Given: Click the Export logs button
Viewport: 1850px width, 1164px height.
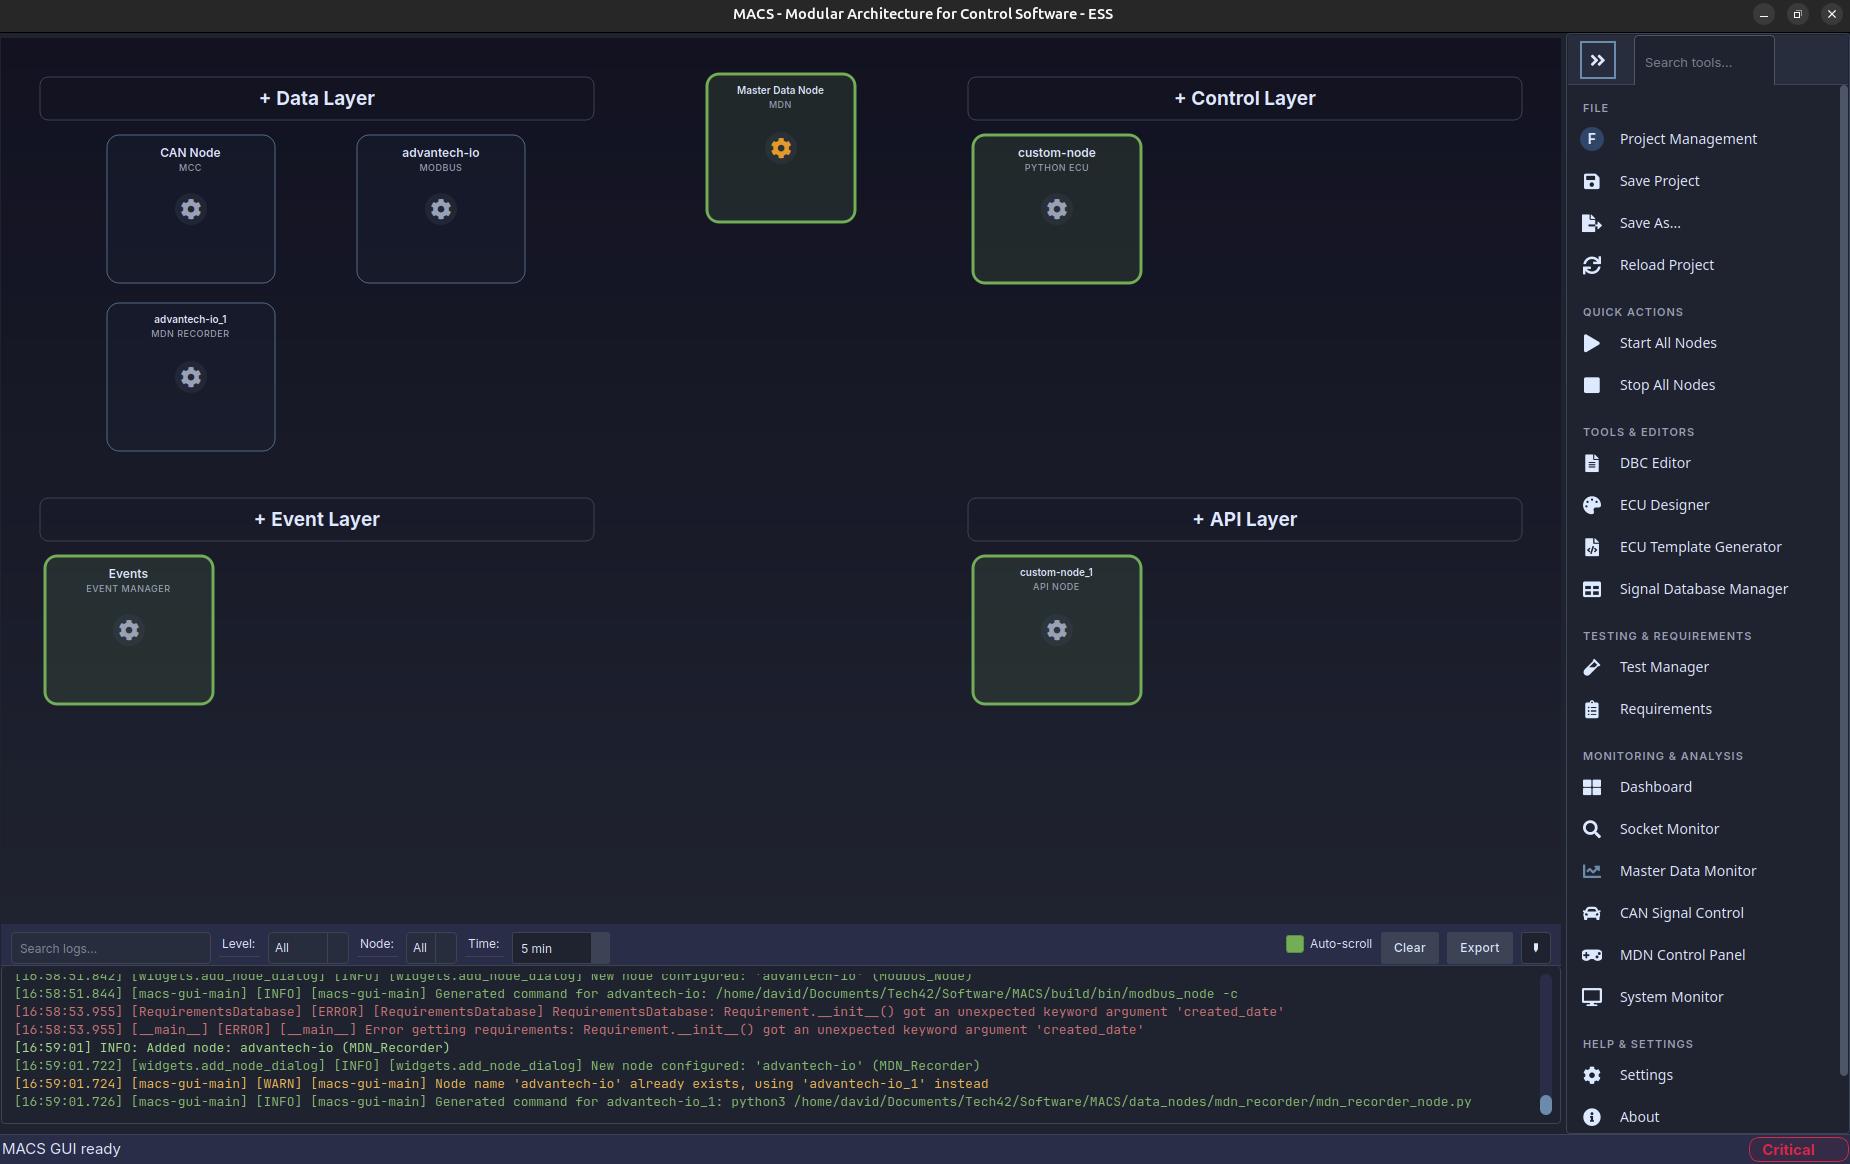Looking at the screenshot, I should pos(1479,947).
